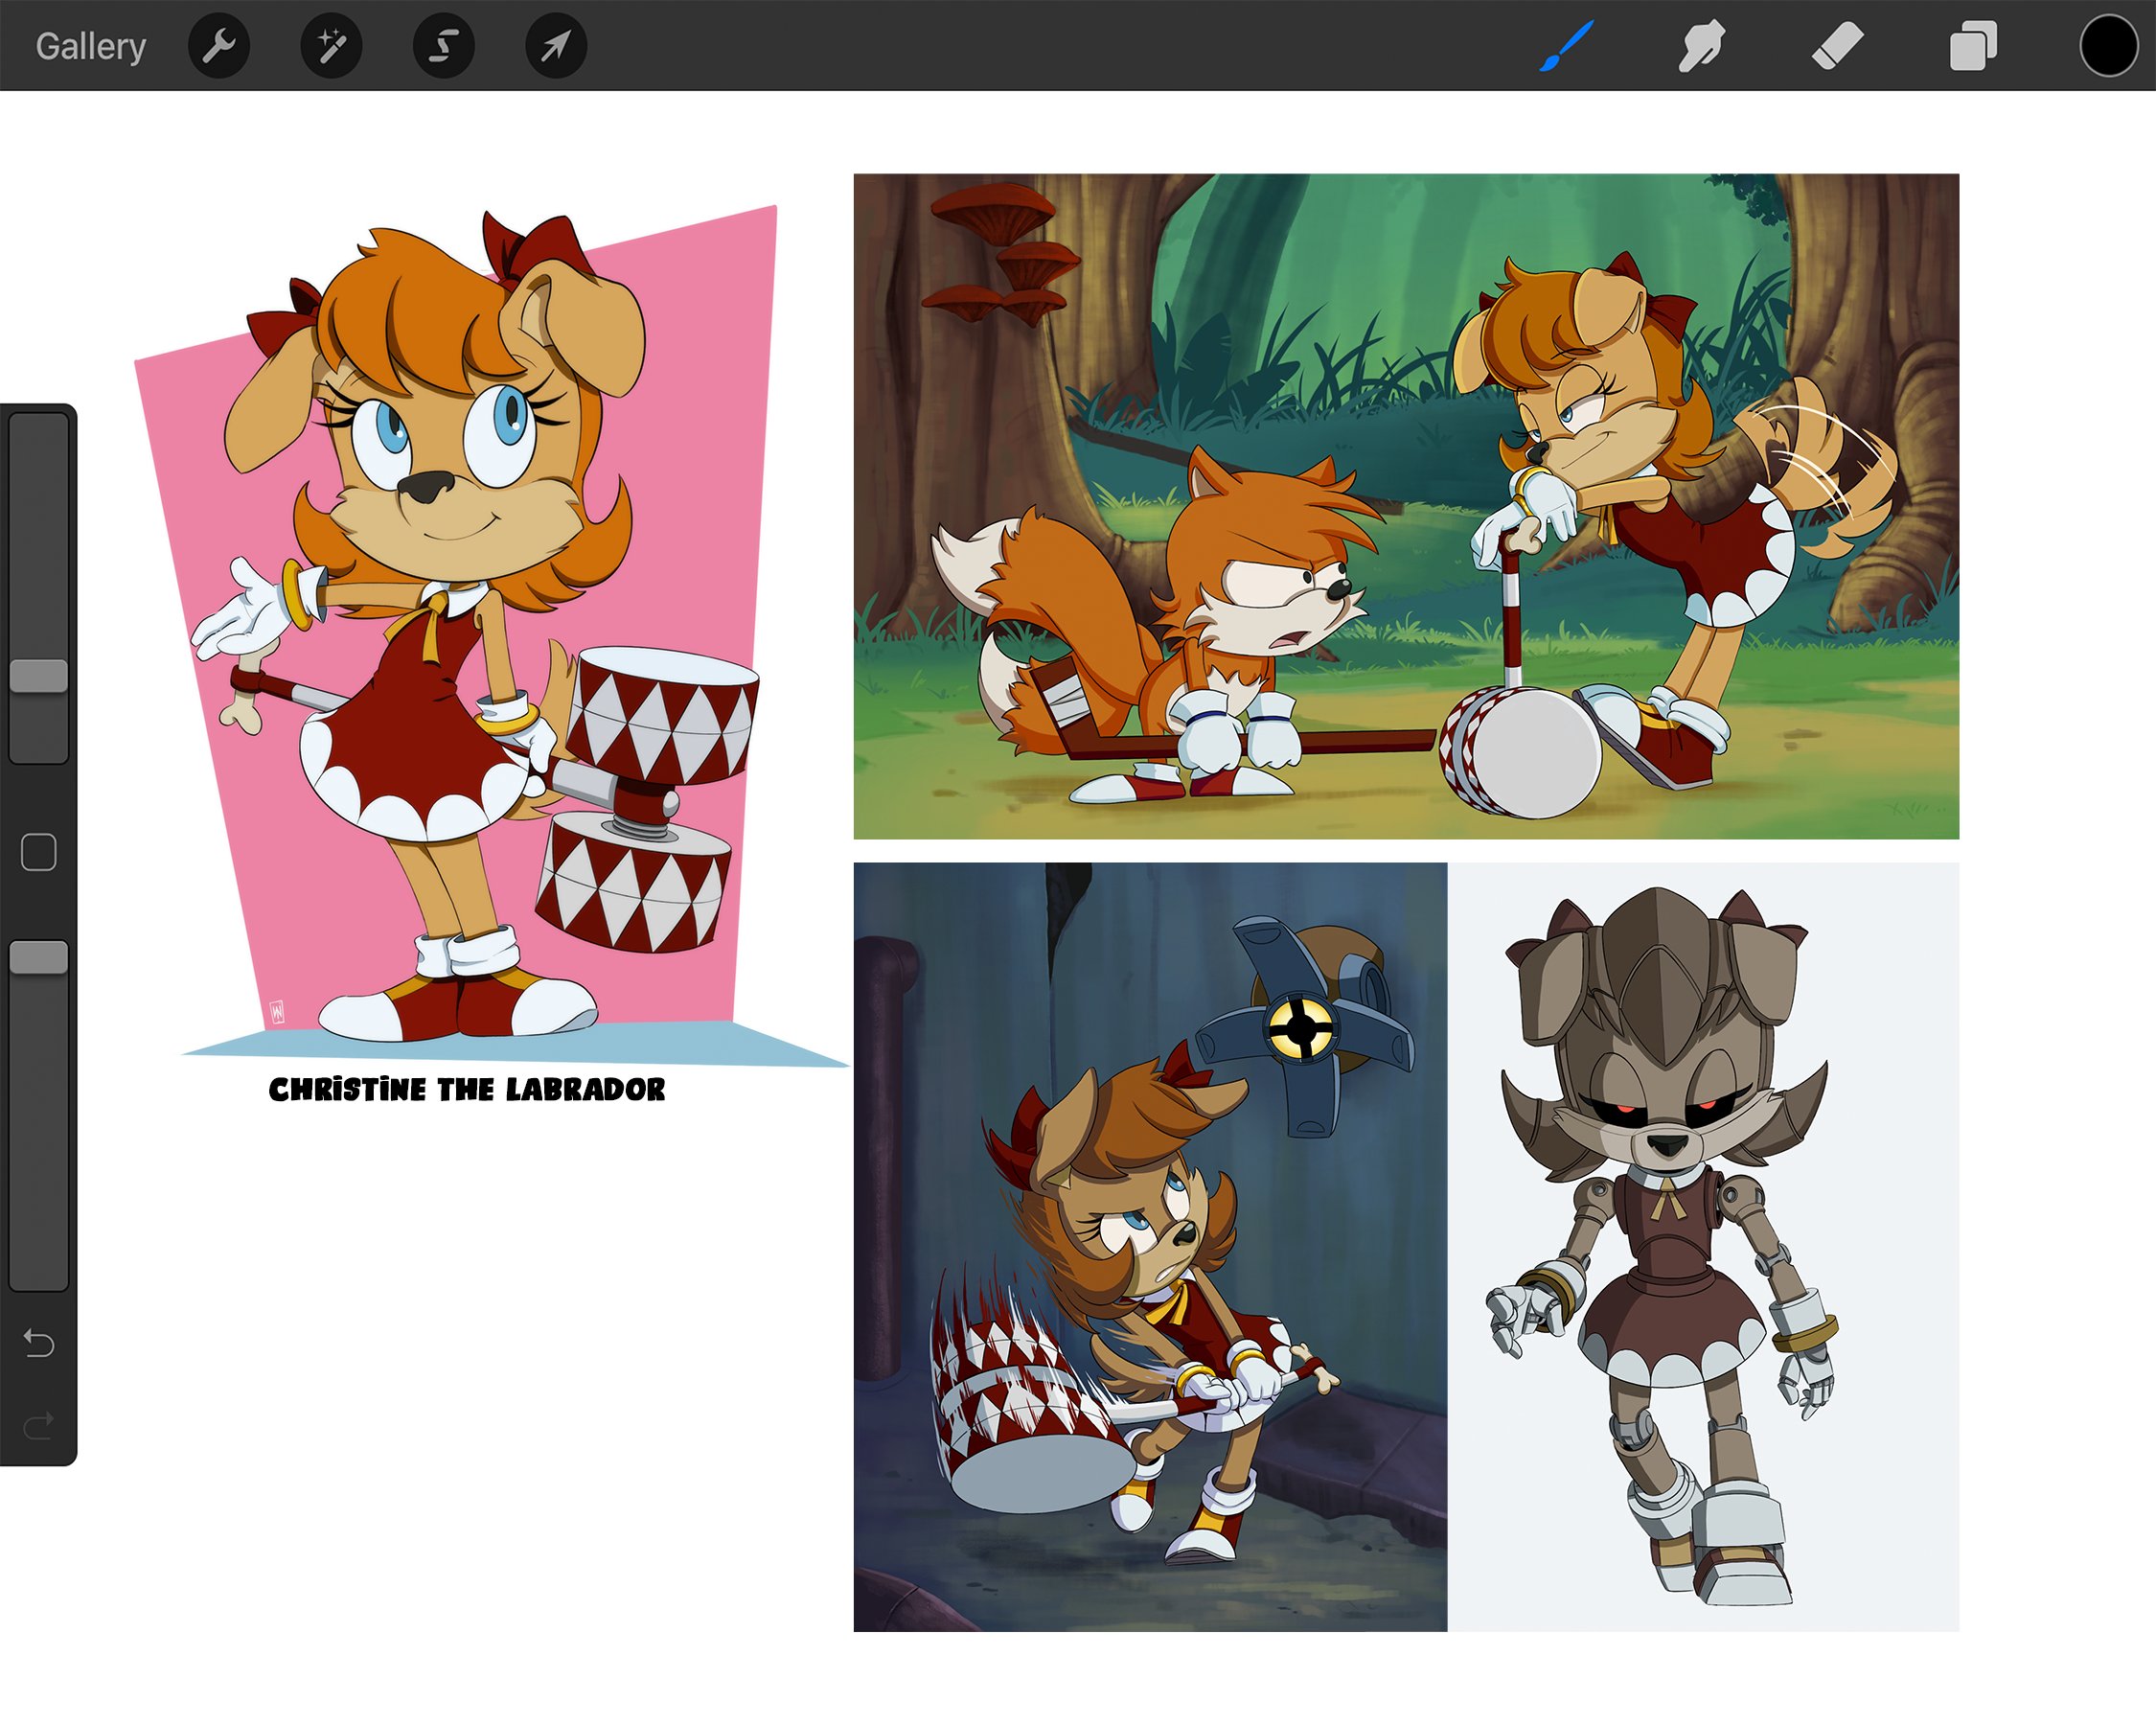This screenshot has height=1725, width=2156.
Task: Click the Christine the Labrador caption
Action: click(x=466, y=1089)
